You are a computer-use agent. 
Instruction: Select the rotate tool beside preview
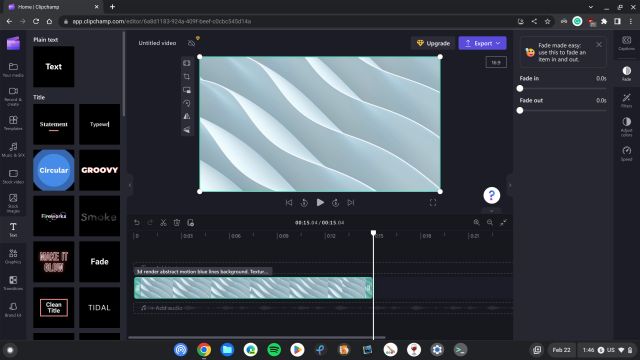point(187,103)
